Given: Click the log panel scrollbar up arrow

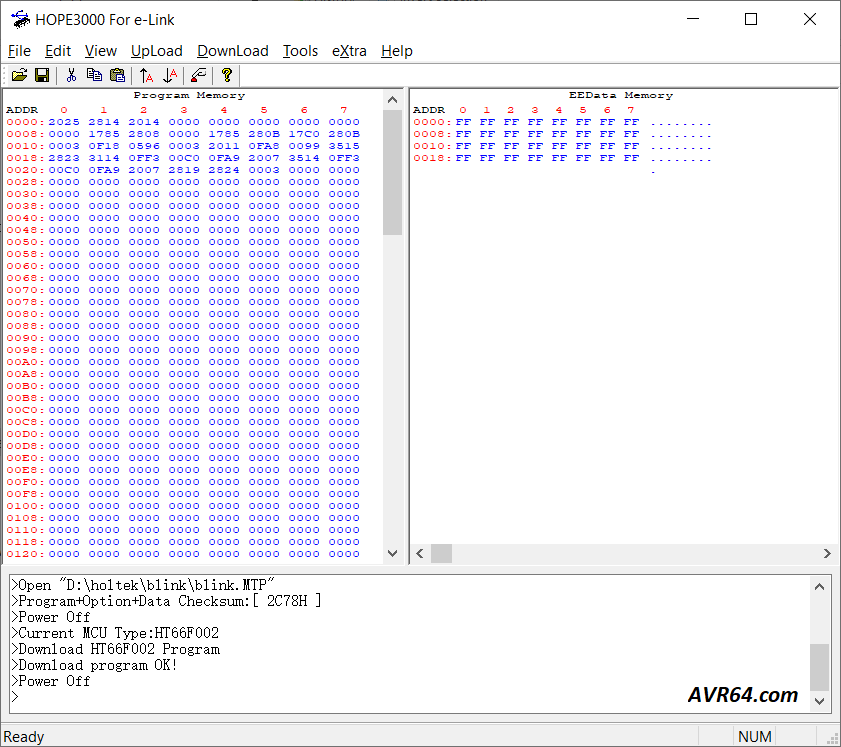Looking at the screenshot, I should 819,586.
